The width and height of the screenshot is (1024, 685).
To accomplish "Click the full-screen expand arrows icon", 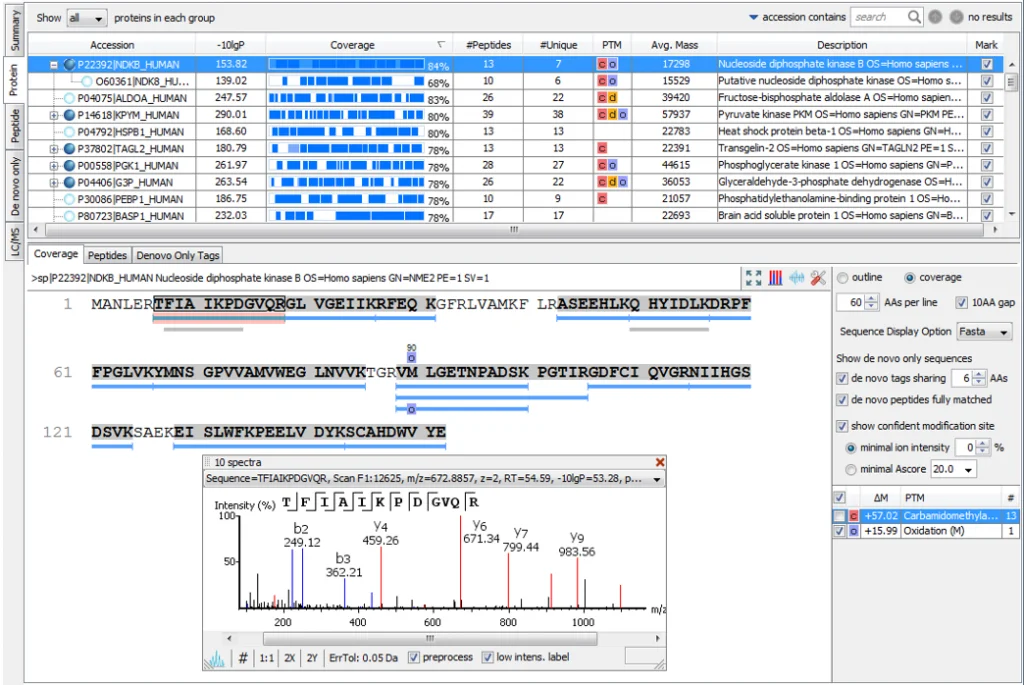I will click(753, 278).
